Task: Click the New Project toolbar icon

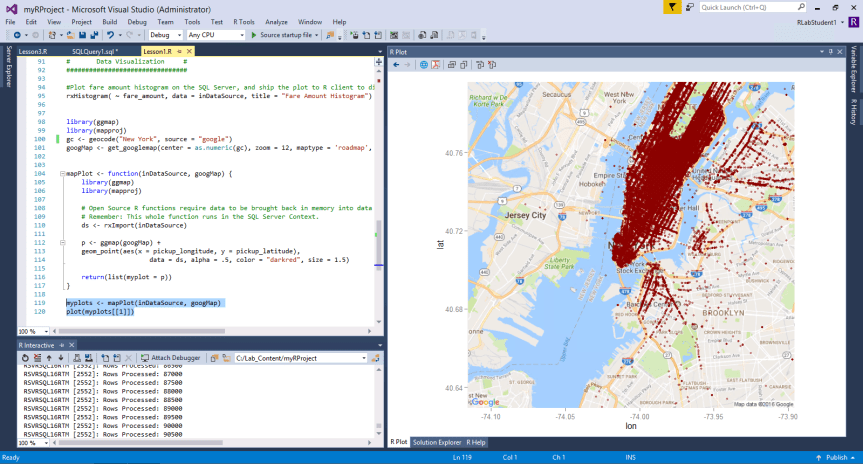Action: [52, 35]
